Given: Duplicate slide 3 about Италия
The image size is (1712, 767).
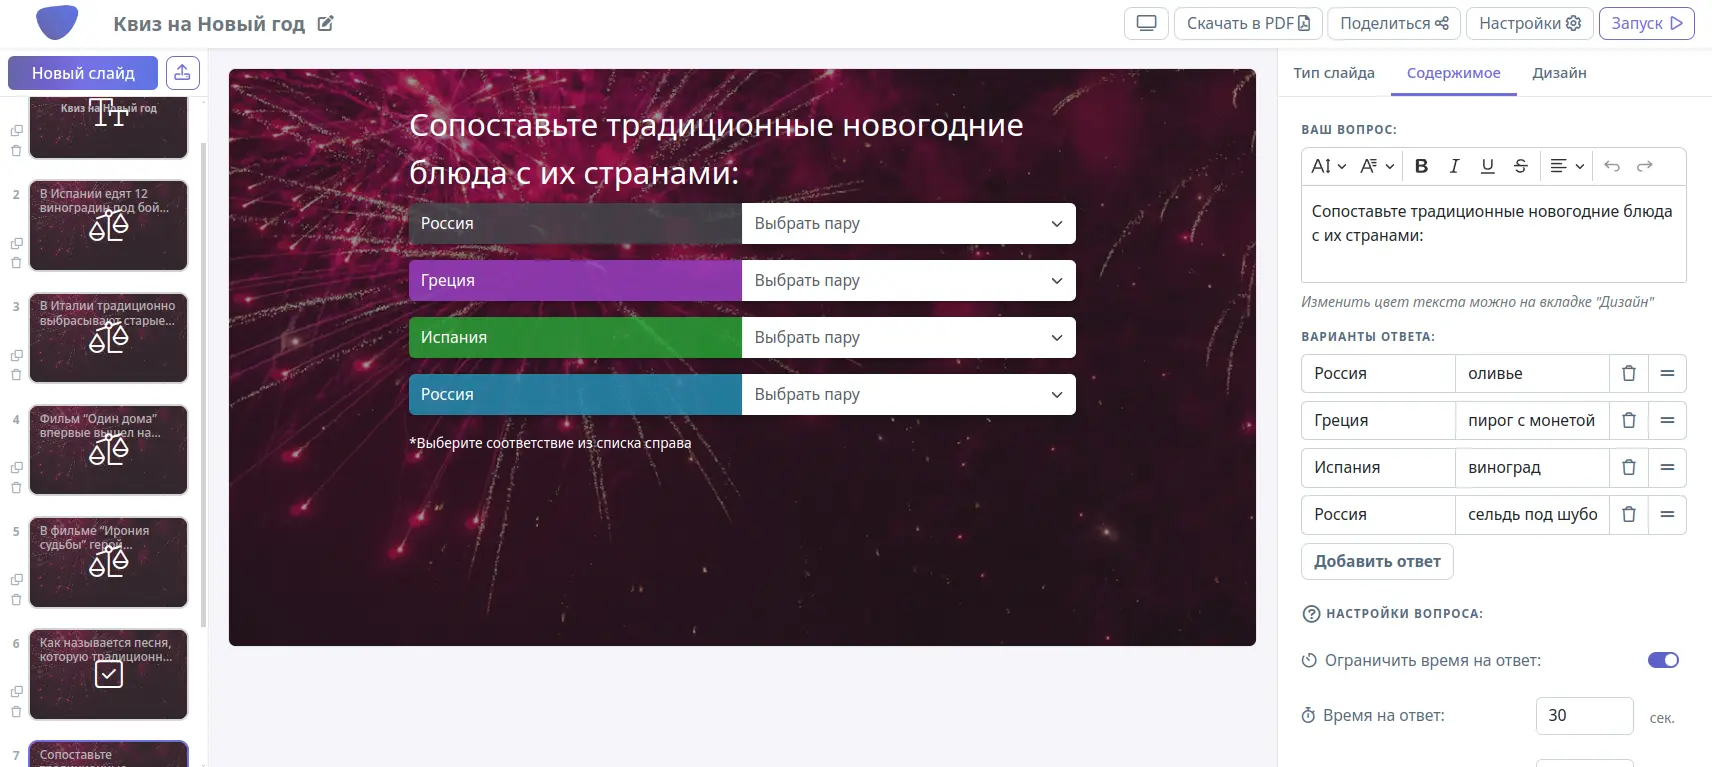Looking at the screenshot, I should pos(16,355).
